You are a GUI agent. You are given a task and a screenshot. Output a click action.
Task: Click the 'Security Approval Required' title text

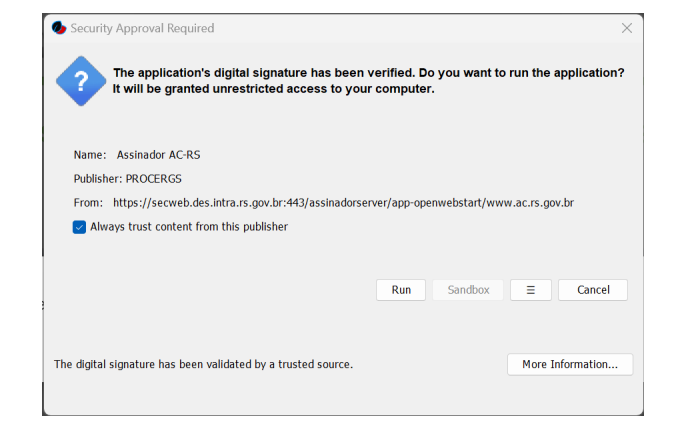(x=142, y=28)
